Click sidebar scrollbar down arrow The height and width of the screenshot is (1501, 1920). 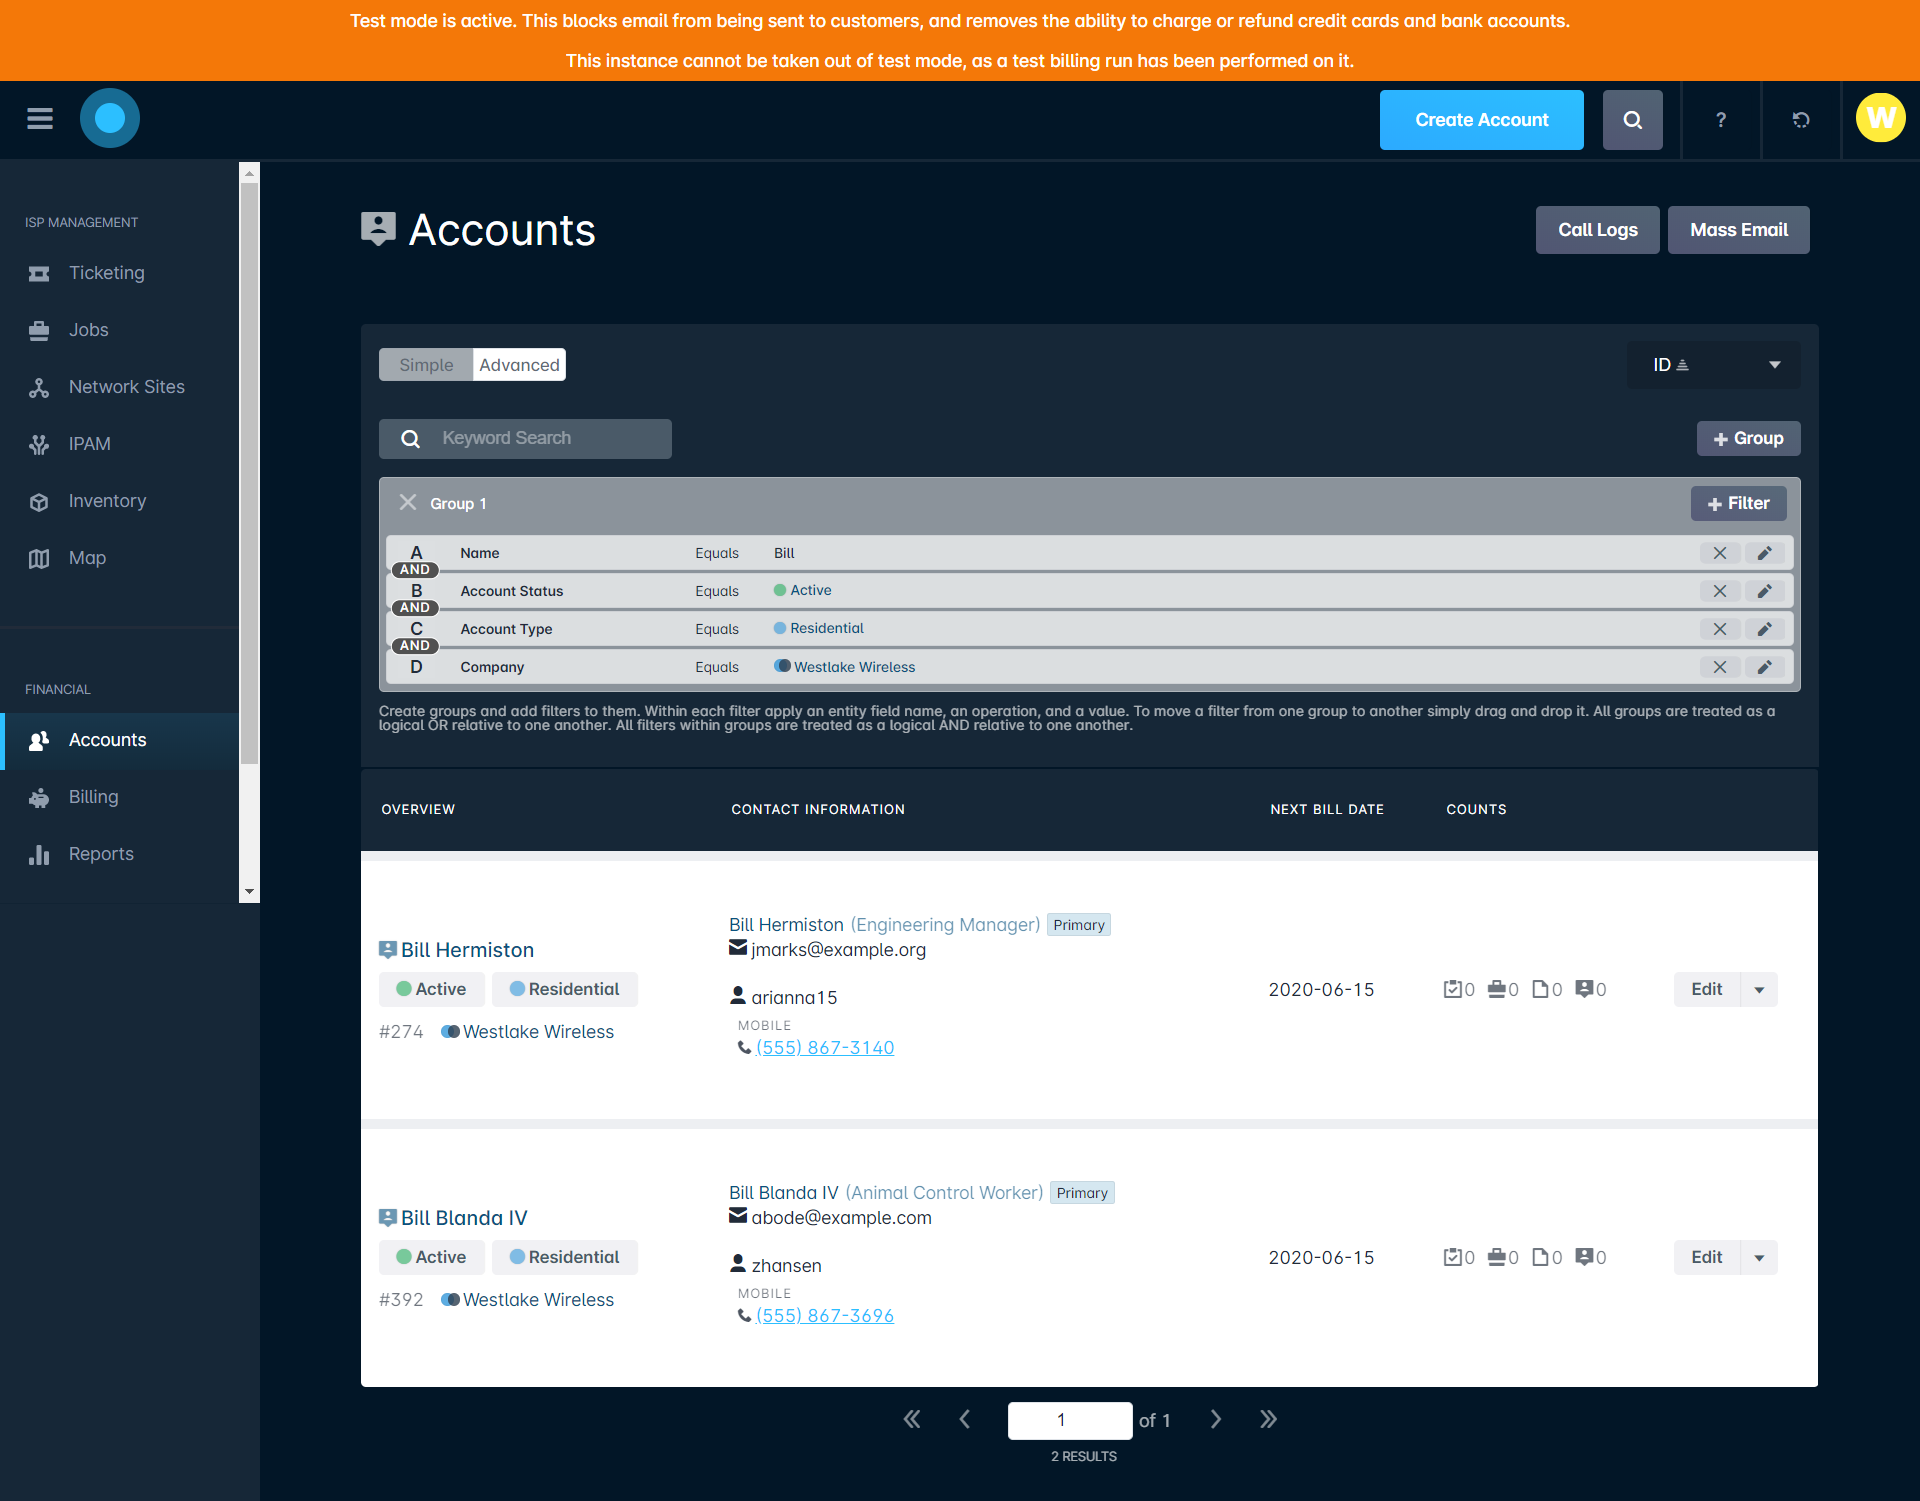coord(249,892)
